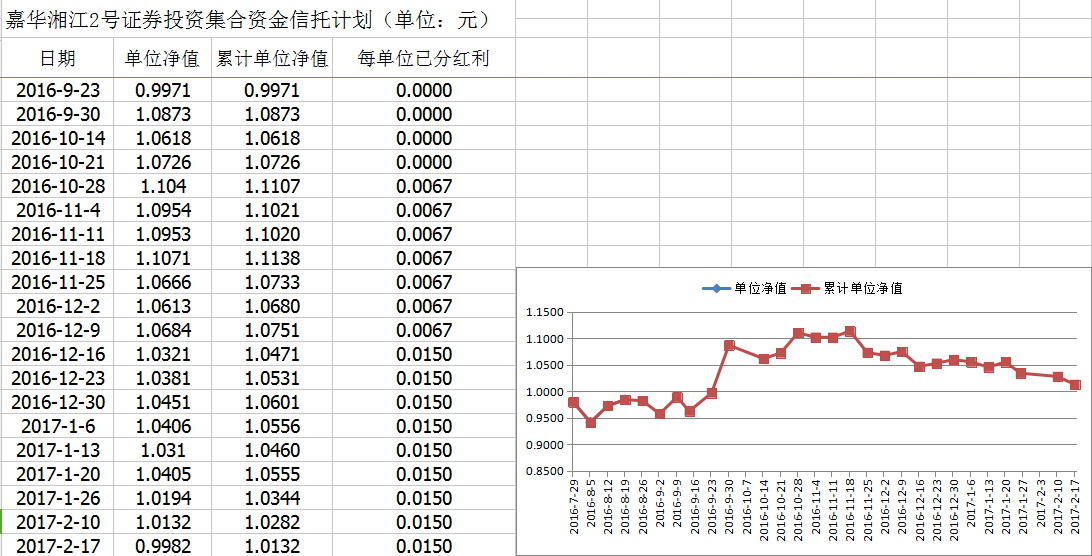Select the 2016-7-29 label on chart x-axis

point(574,507)
